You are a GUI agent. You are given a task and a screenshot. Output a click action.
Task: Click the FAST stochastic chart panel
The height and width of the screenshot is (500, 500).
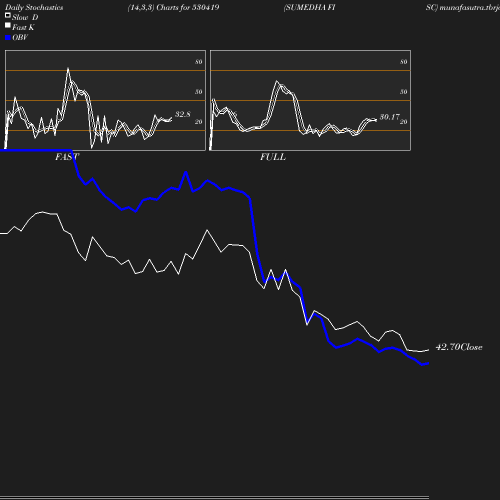[105, 100]
